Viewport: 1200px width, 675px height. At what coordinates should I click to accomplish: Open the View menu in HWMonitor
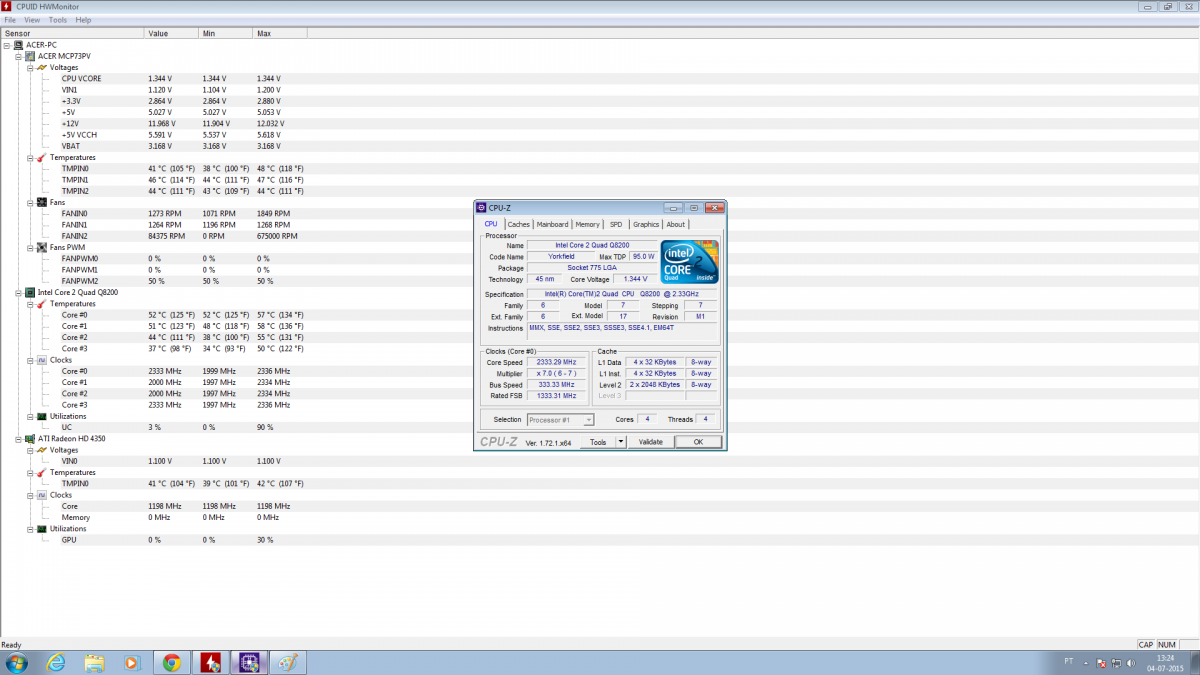coord(32,20)
